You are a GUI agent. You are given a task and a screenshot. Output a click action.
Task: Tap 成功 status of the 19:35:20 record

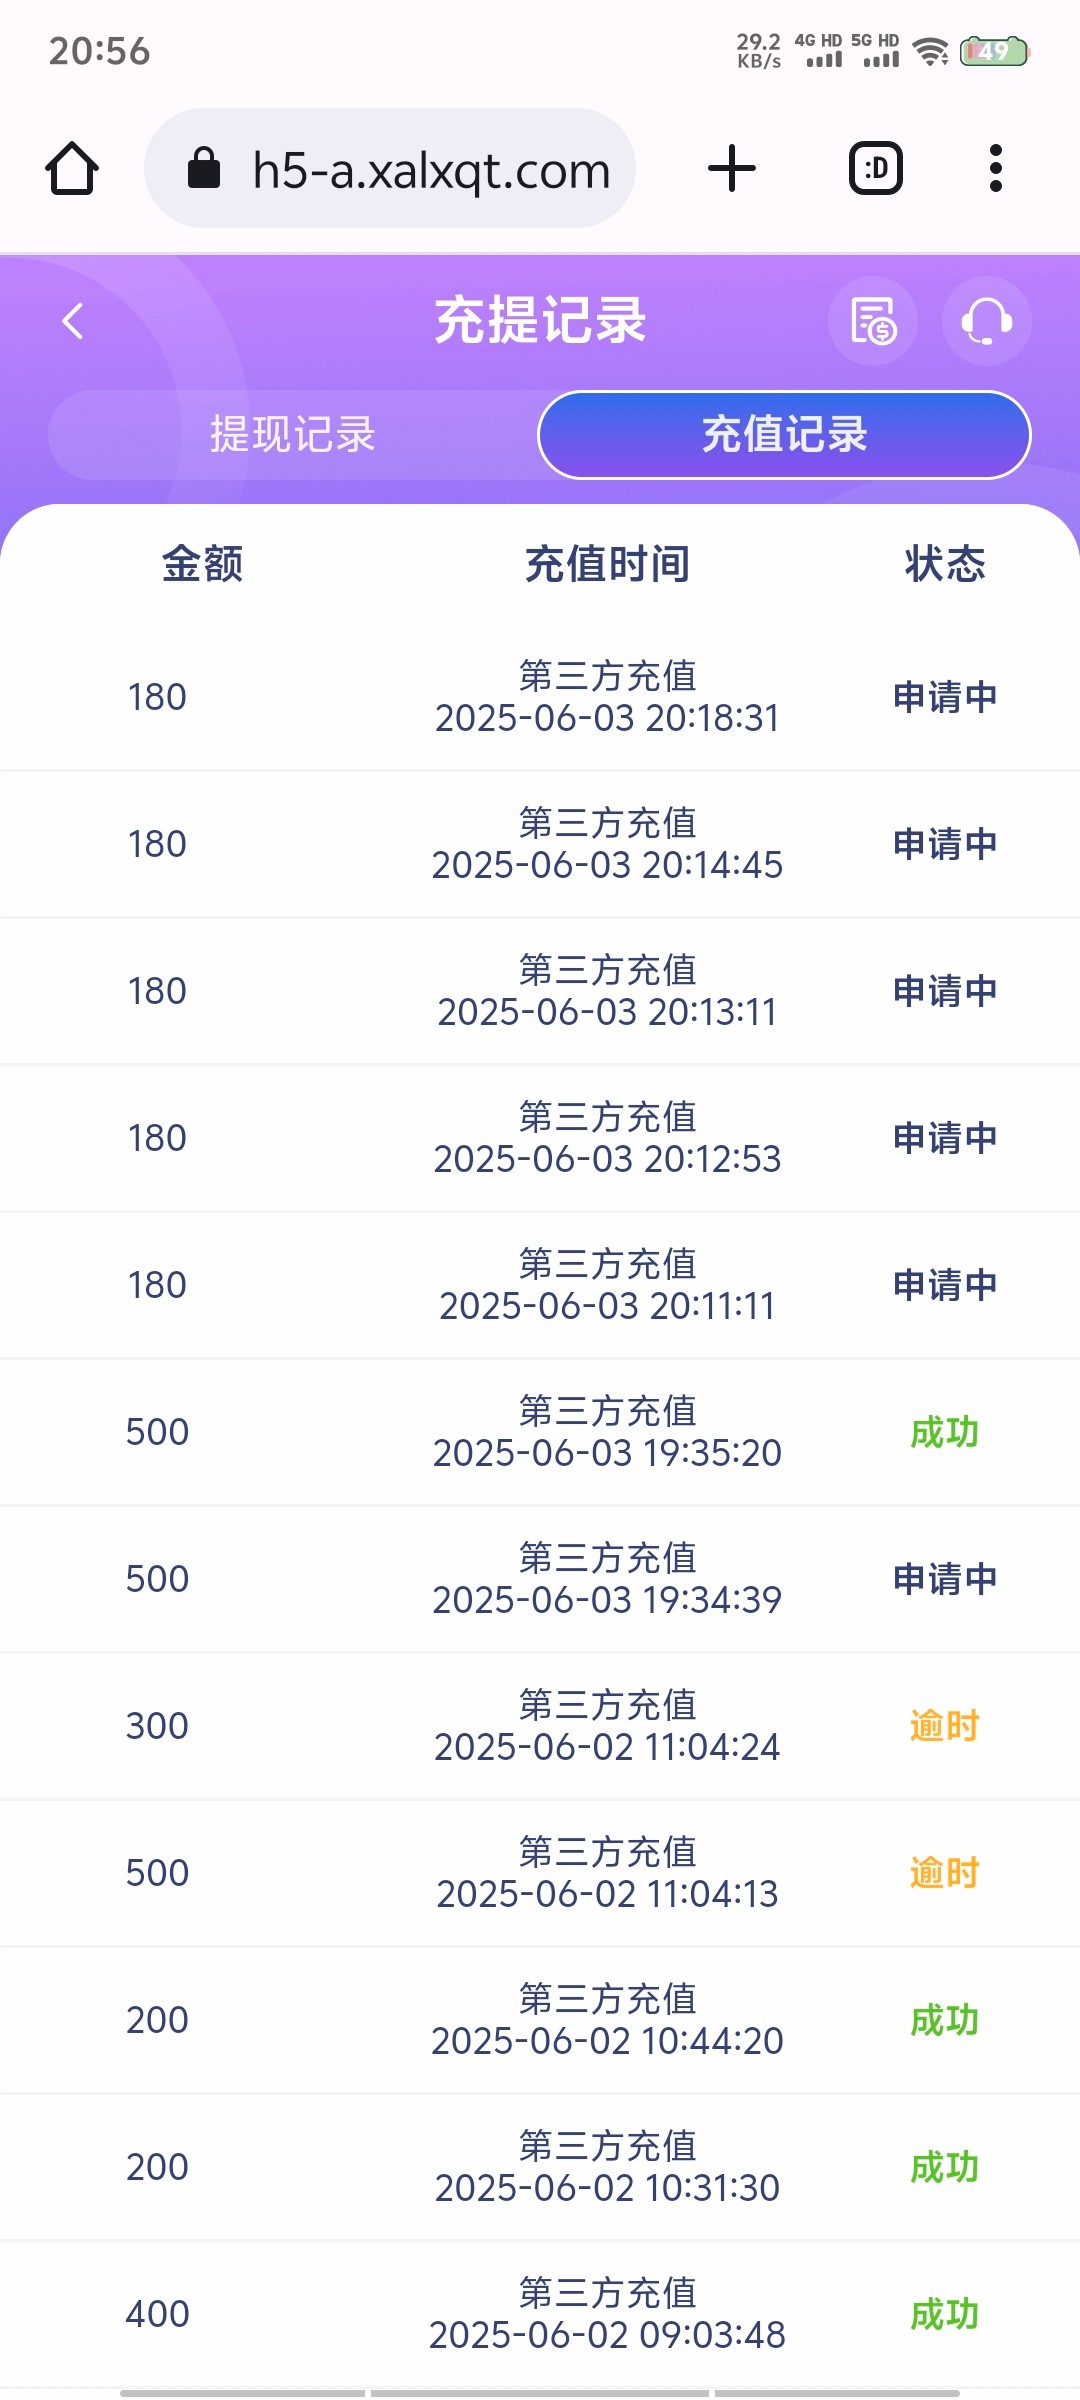point(944,1432)
